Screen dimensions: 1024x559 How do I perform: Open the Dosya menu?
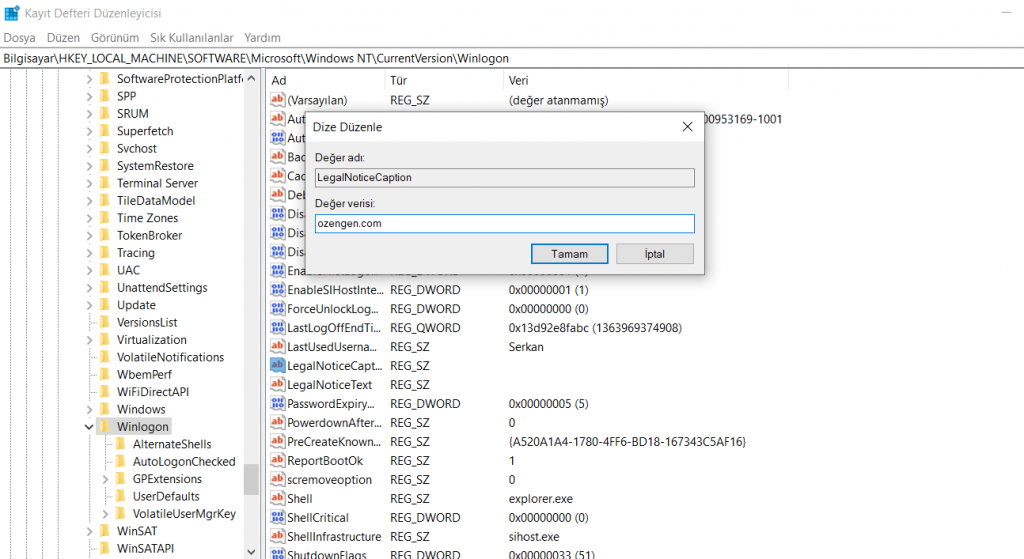(x=19, y=37)
